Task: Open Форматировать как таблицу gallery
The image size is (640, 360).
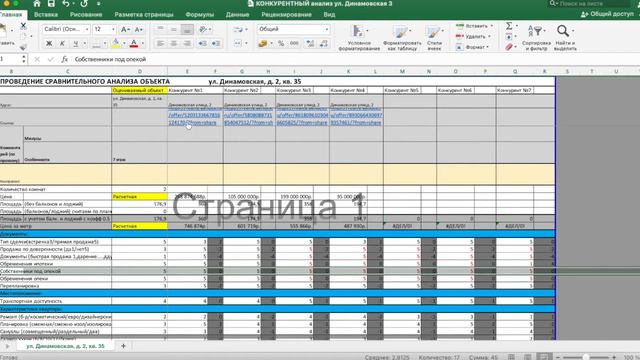Action: (402, 38)
